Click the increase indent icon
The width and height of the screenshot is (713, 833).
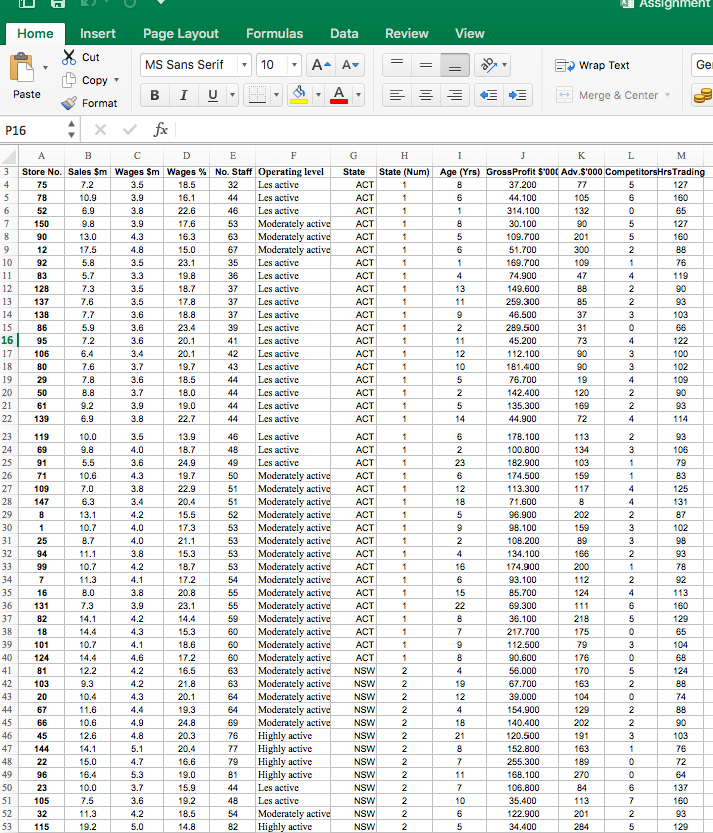click(517, 95)
